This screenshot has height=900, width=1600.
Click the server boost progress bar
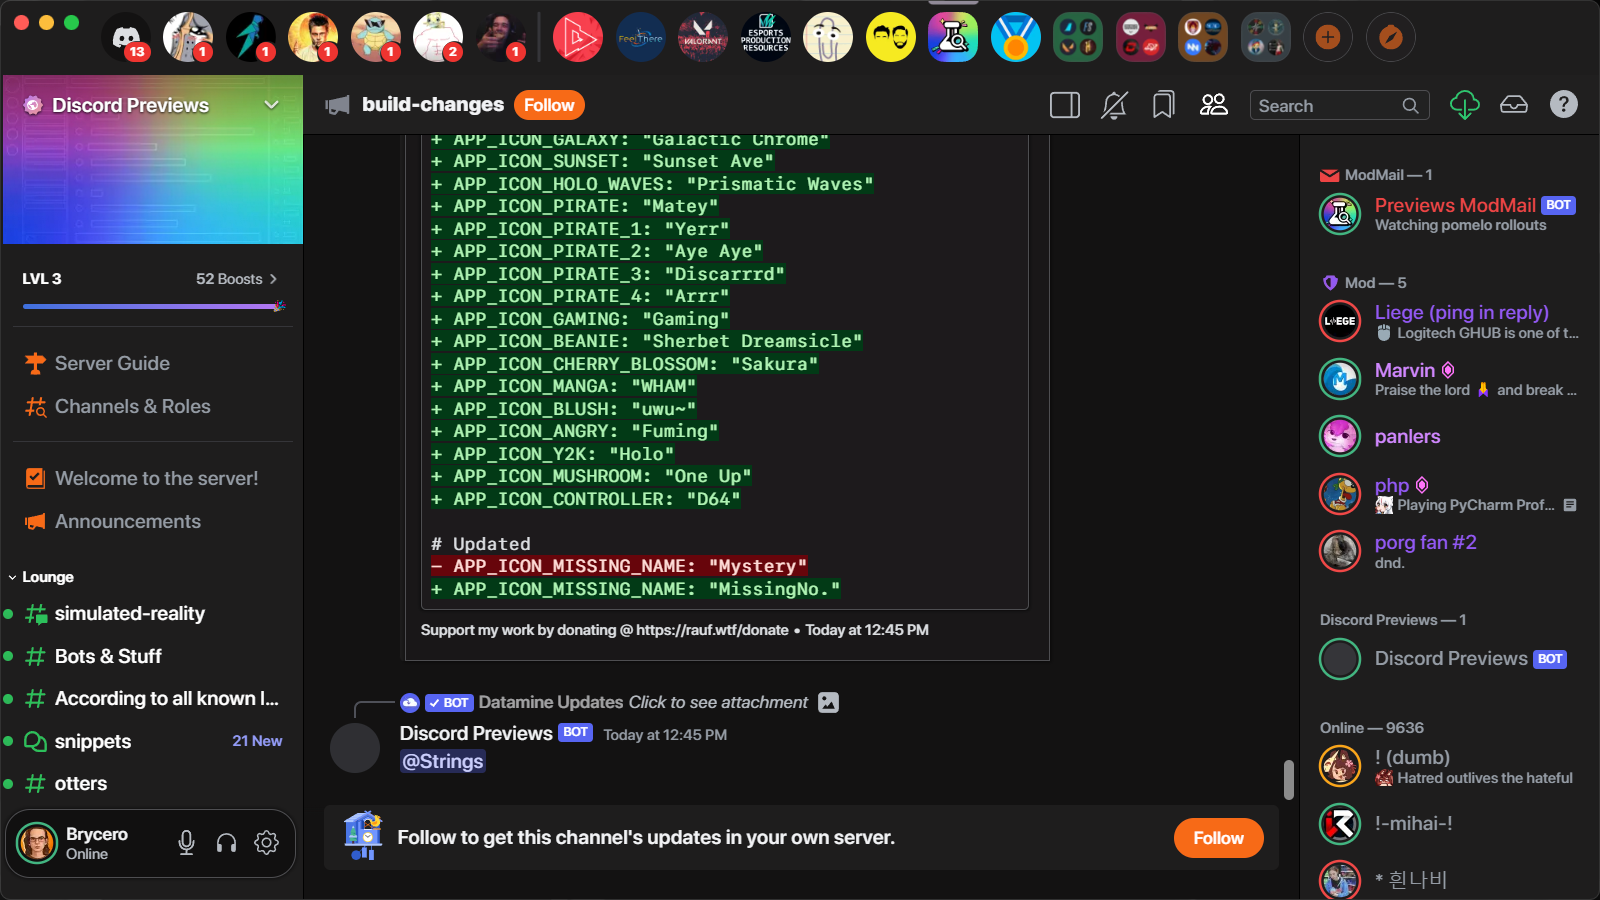153,306
